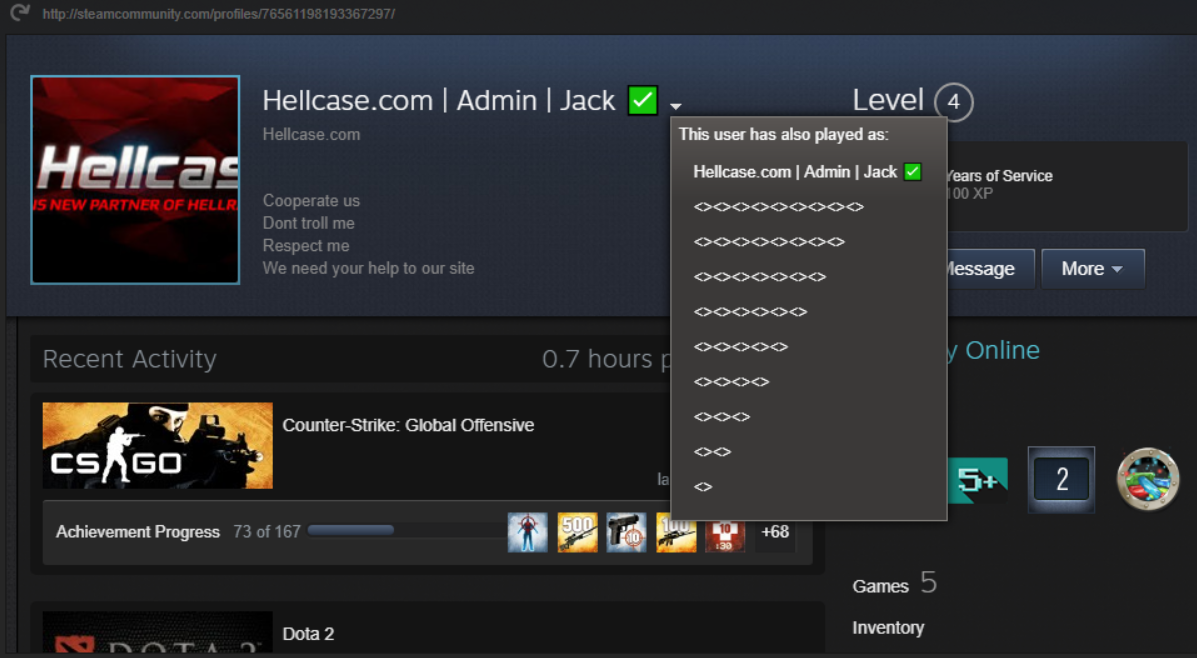This screenshot has height=658, width=1197.
Task: Open the '500' rifle achievement icon
Action: (x=577, y=532)
